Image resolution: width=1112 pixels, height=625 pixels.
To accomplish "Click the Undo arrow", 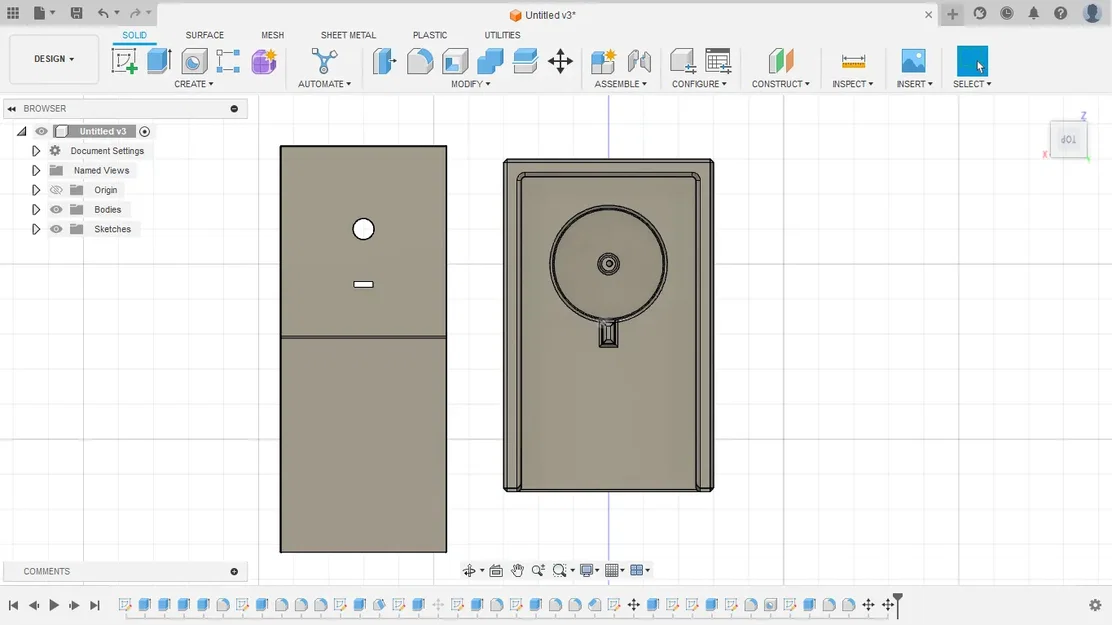I will [103, 13].
